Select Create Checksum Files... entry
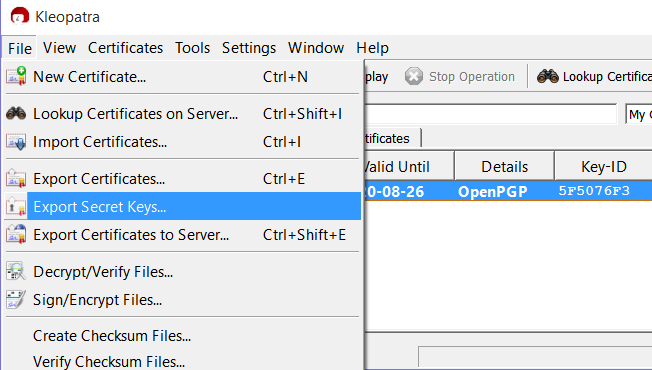 tap(183, 335)
